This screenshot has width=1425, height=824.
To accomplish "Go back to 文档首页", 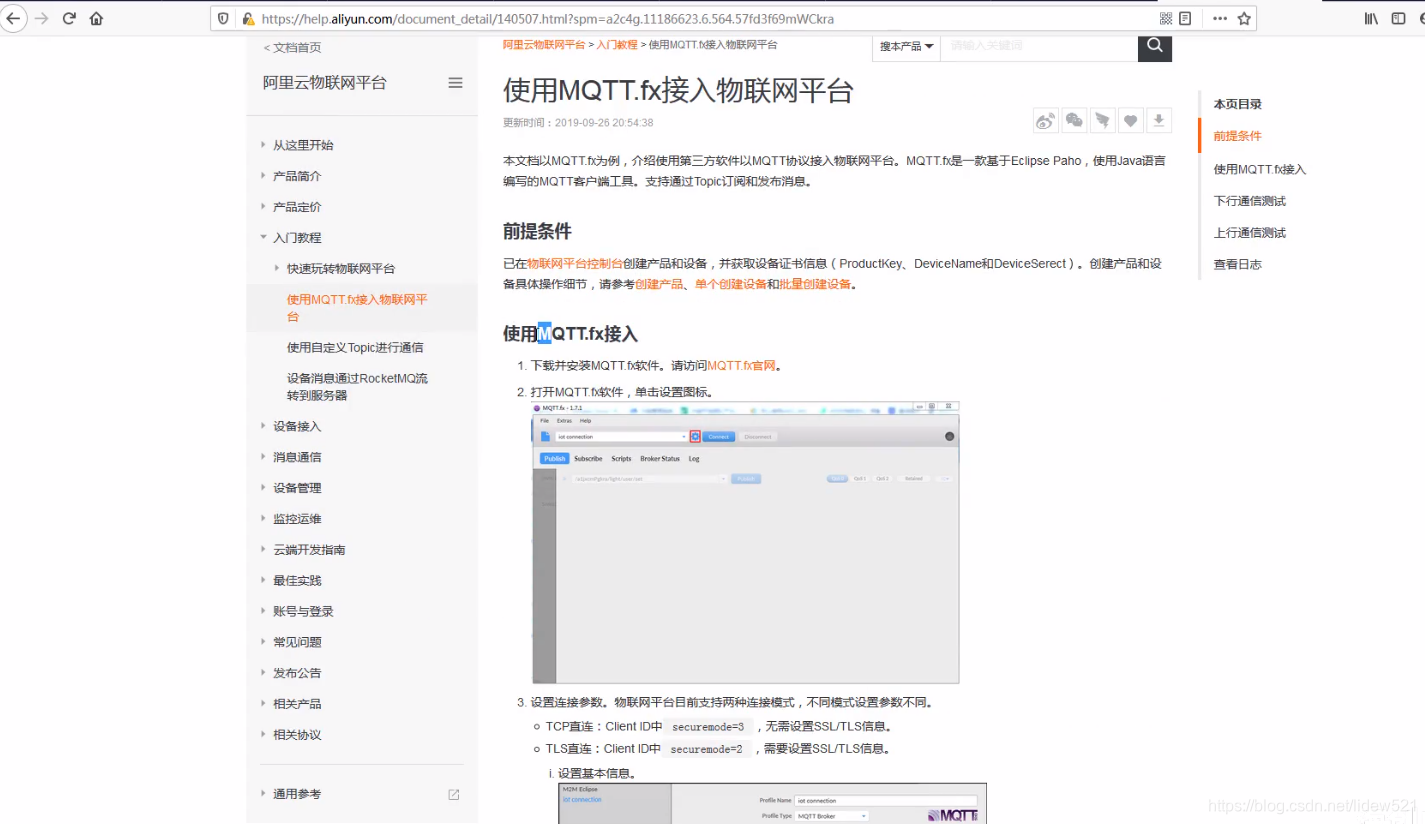I will pyautogui.click(x=292, y=48).
